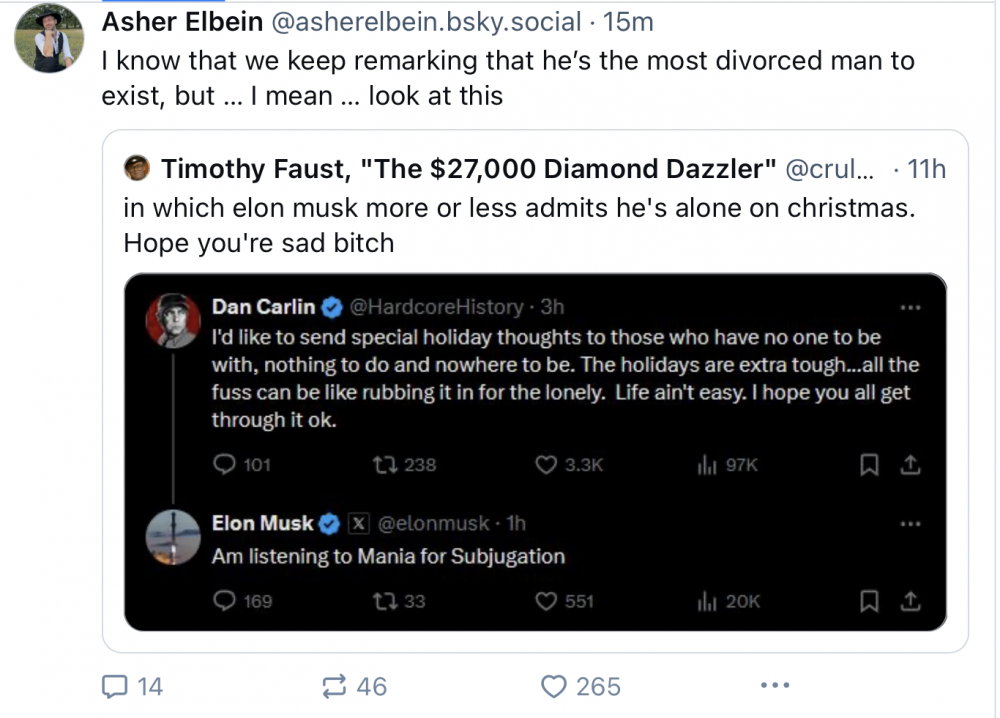
Task: Open the three-dot more options menu below the post
Action: (x=775, y=686)
